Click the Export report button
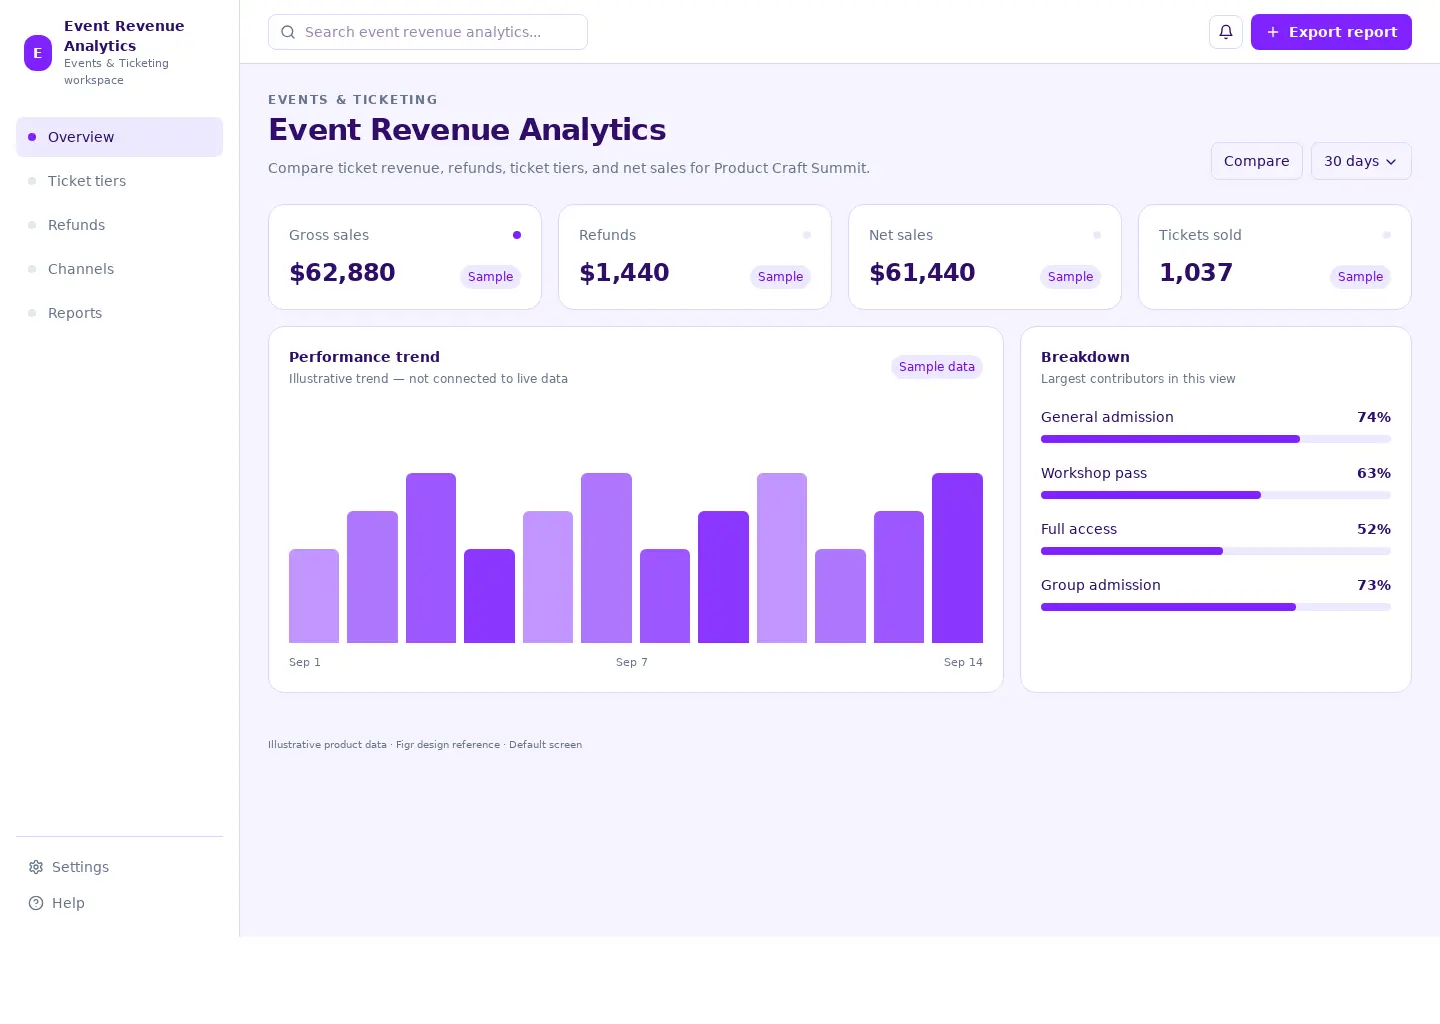This screenshot has height=1024, width=1440. click(1331, 32)
